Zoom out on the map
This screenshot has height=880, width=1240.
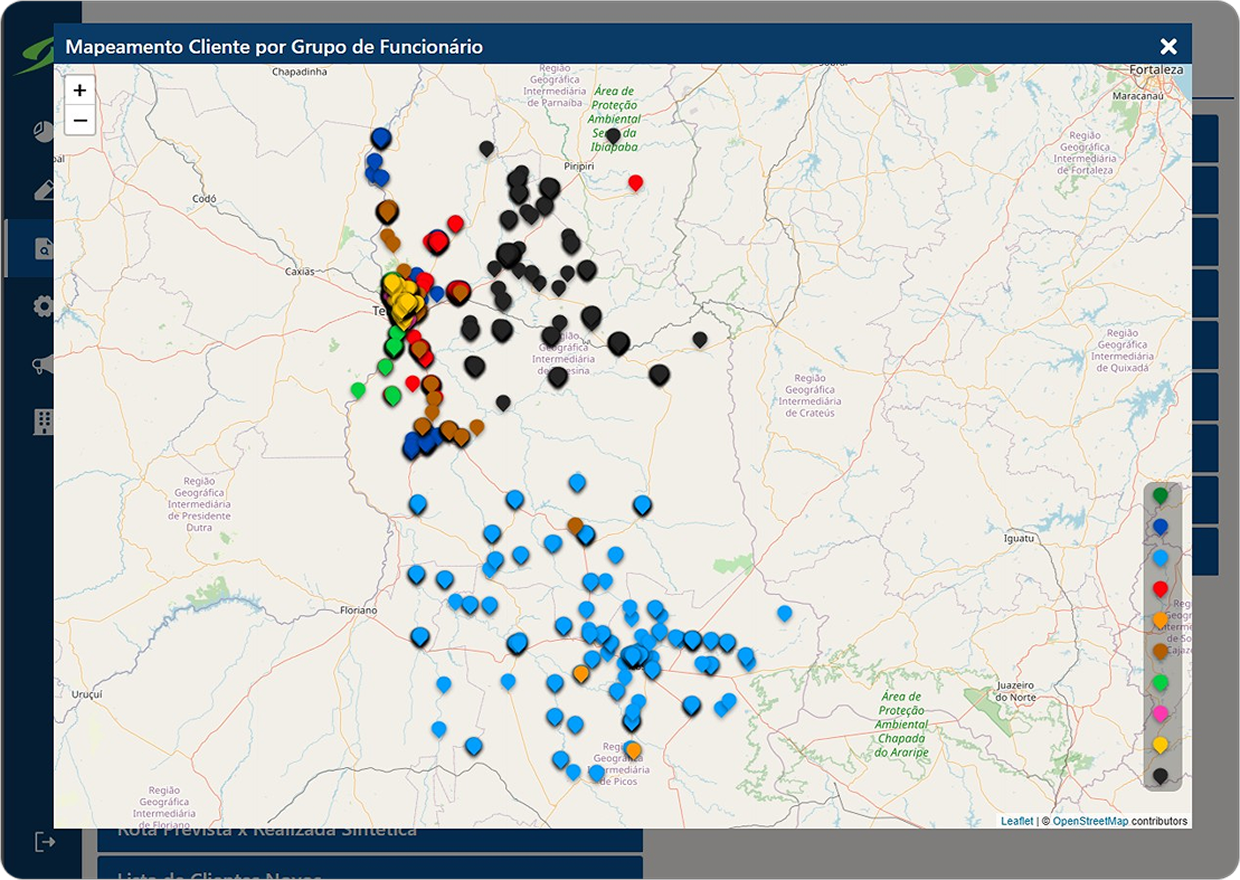(x=80, y=121)
